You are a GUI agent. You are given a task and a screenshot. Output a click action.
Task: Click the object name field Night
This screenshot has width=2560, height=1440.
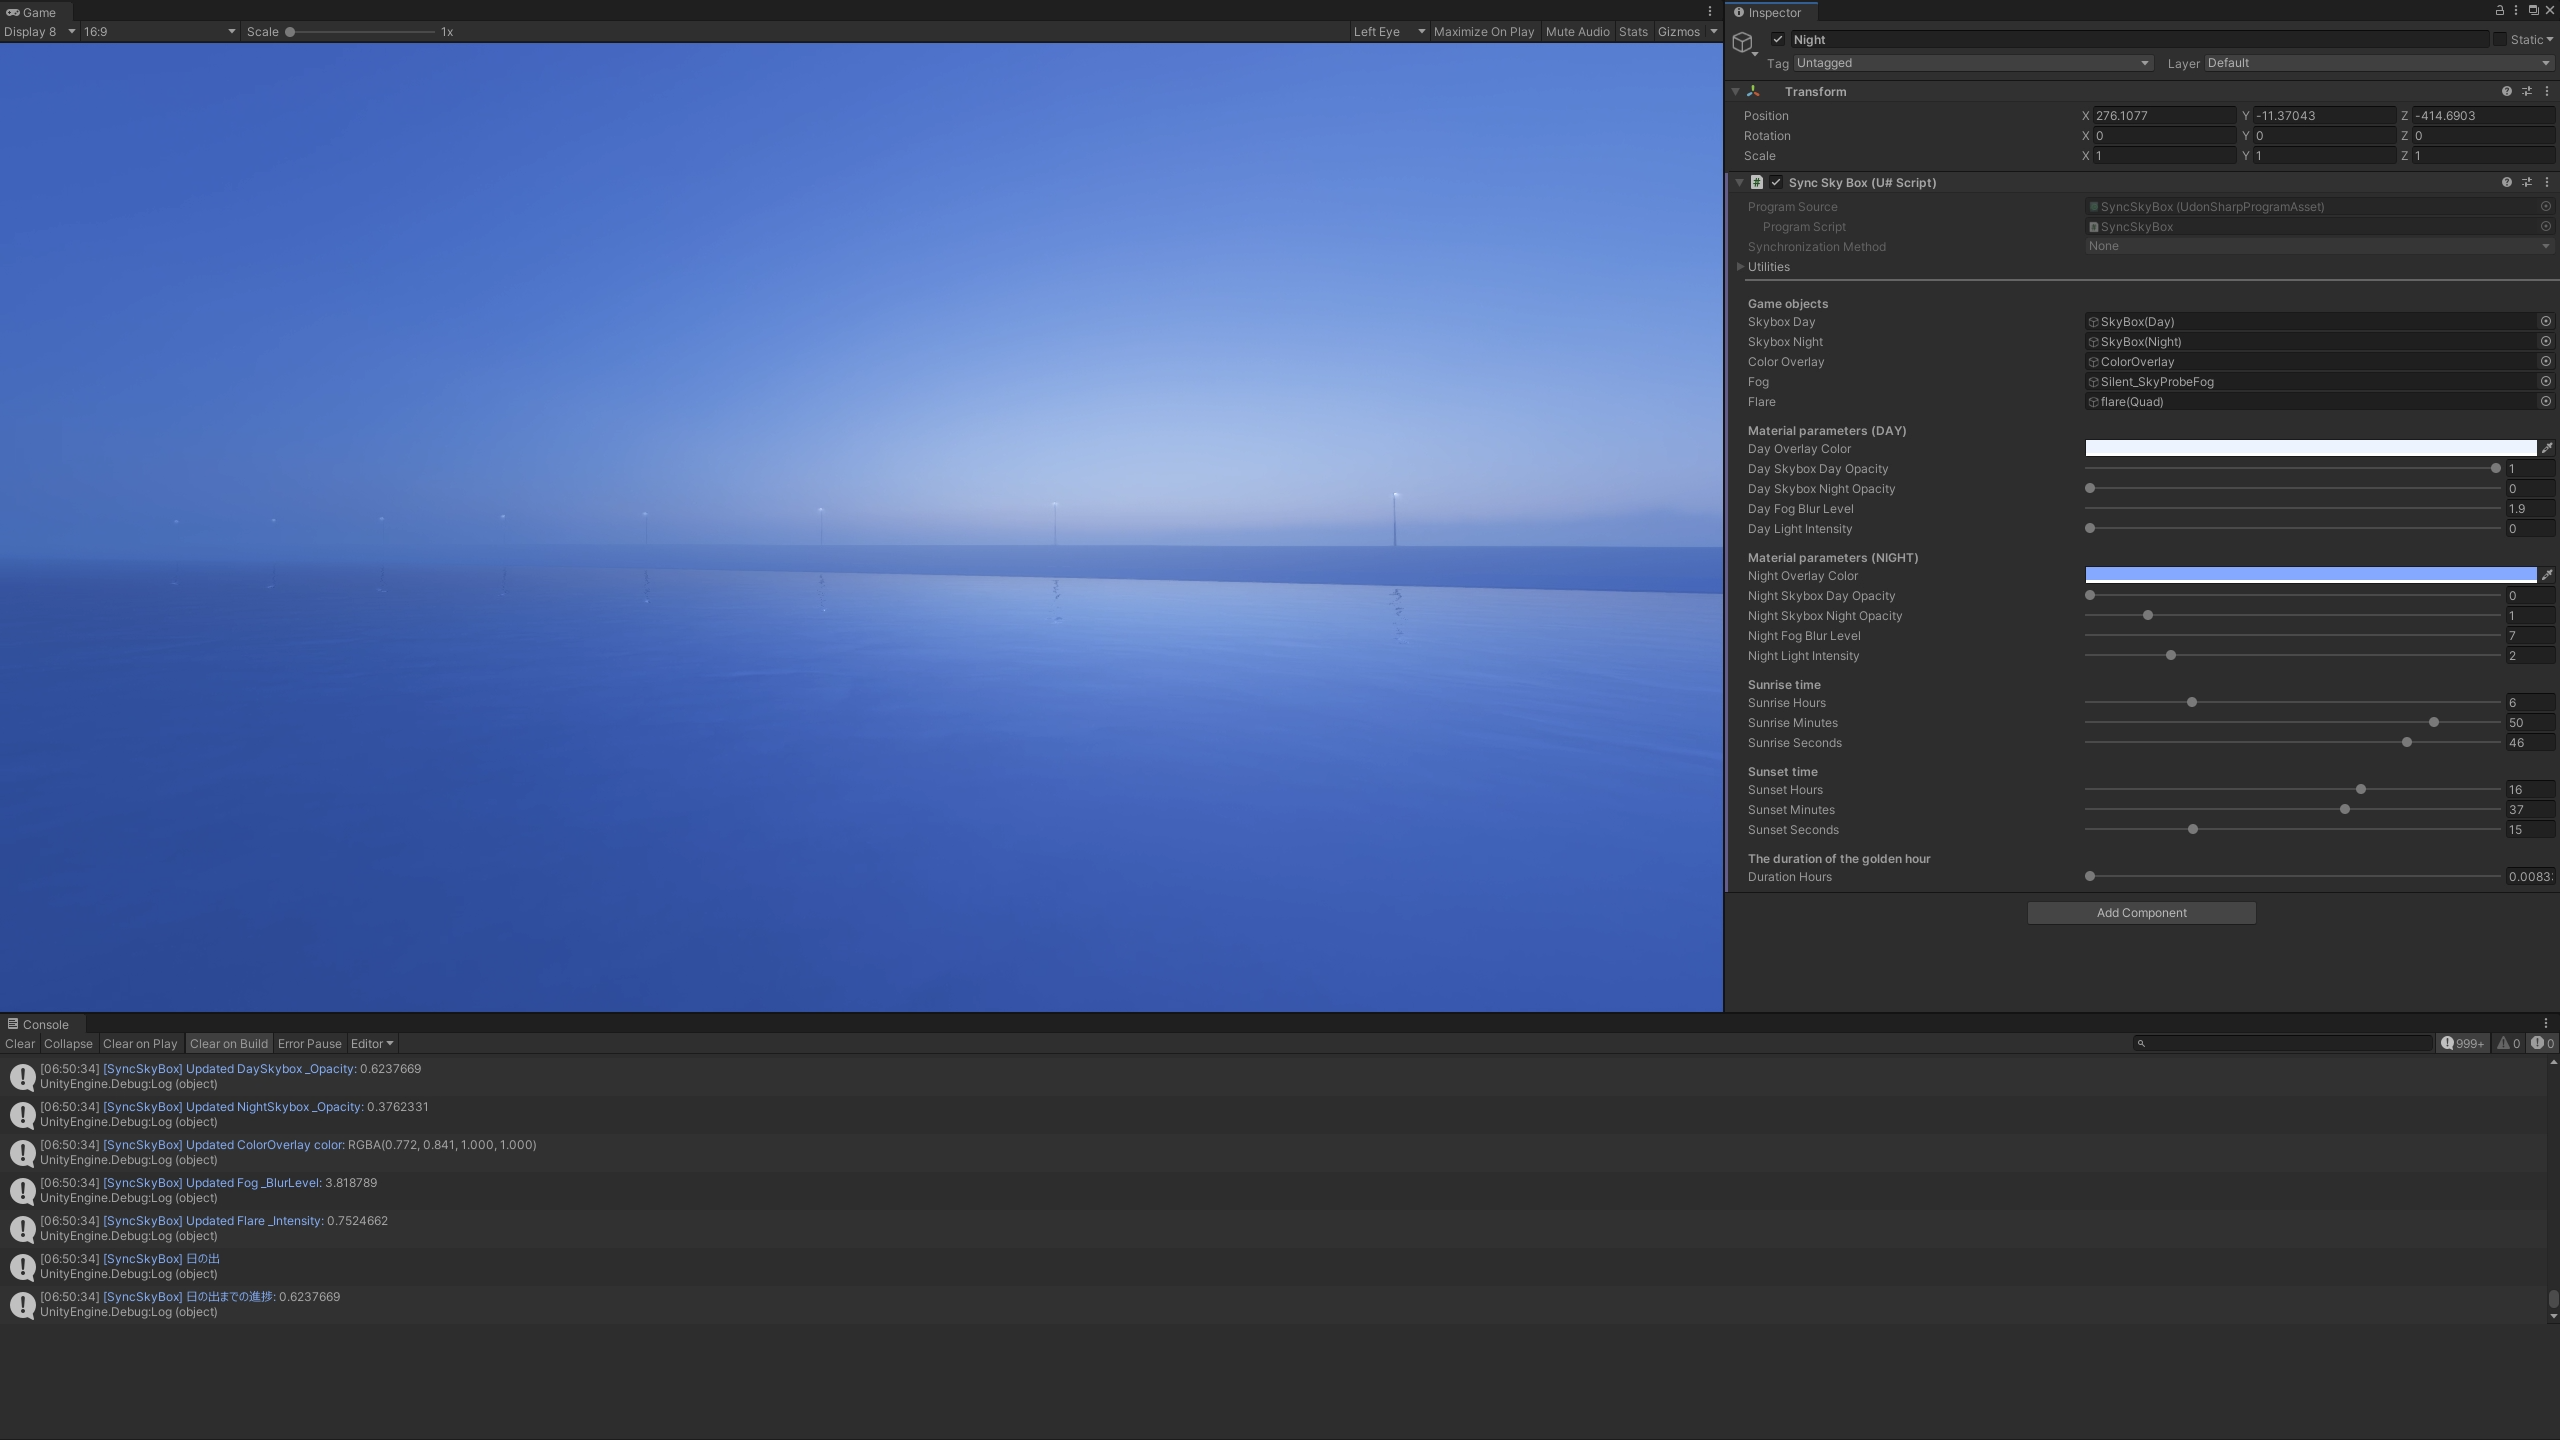(x=2138, y=39)
